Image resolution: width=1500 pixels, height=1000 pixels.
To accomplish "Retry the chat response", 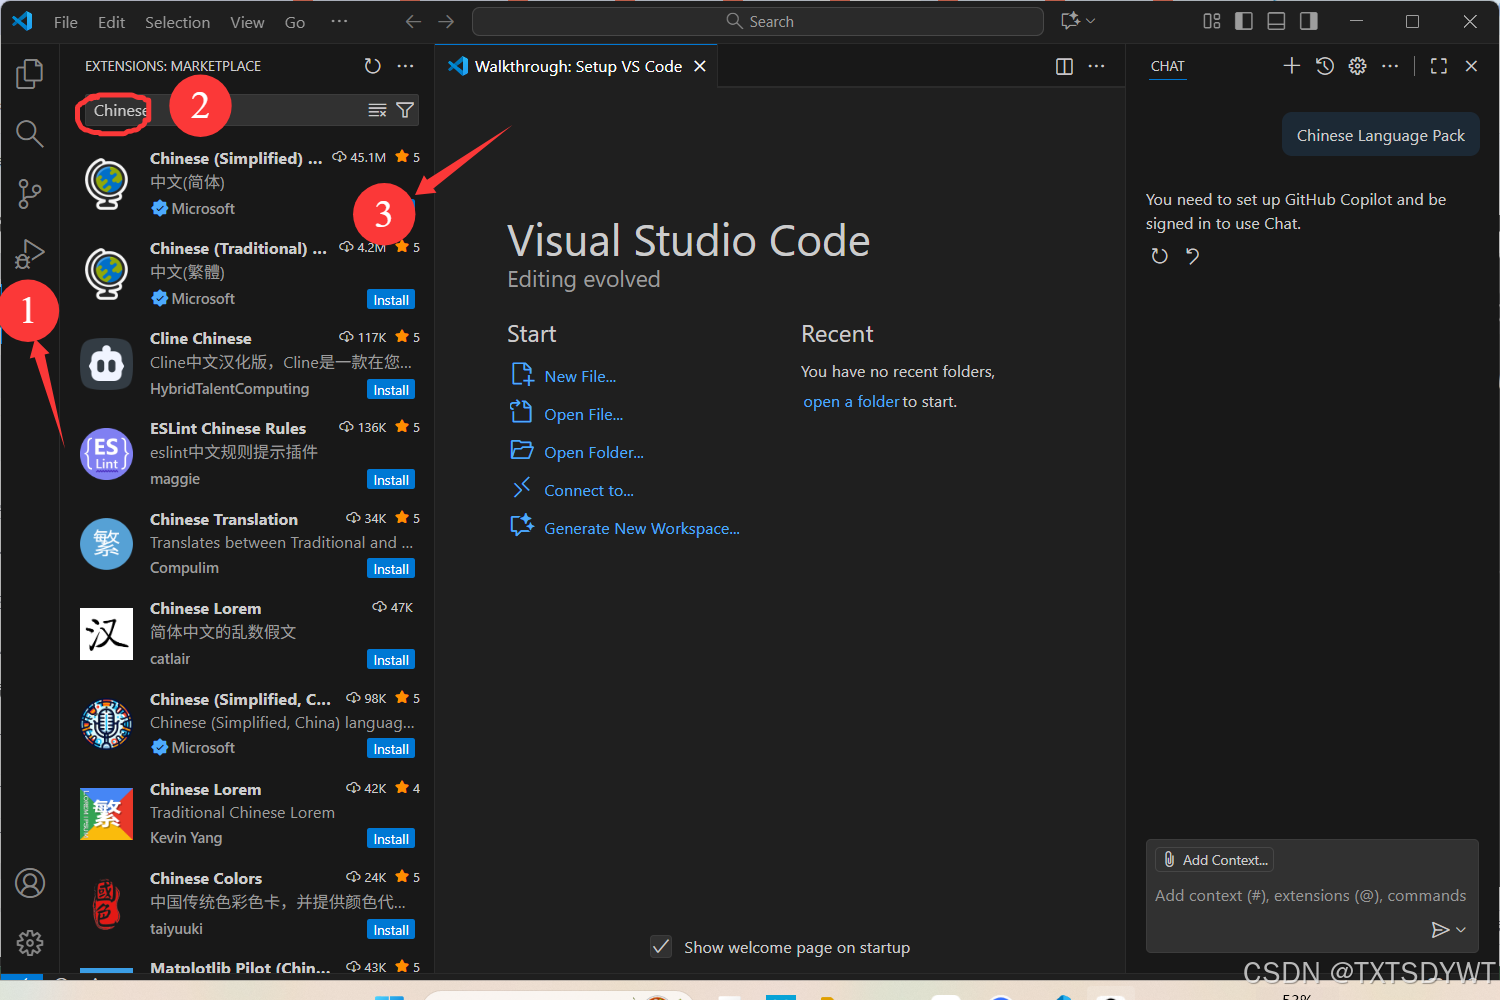I will (1159, 256).
